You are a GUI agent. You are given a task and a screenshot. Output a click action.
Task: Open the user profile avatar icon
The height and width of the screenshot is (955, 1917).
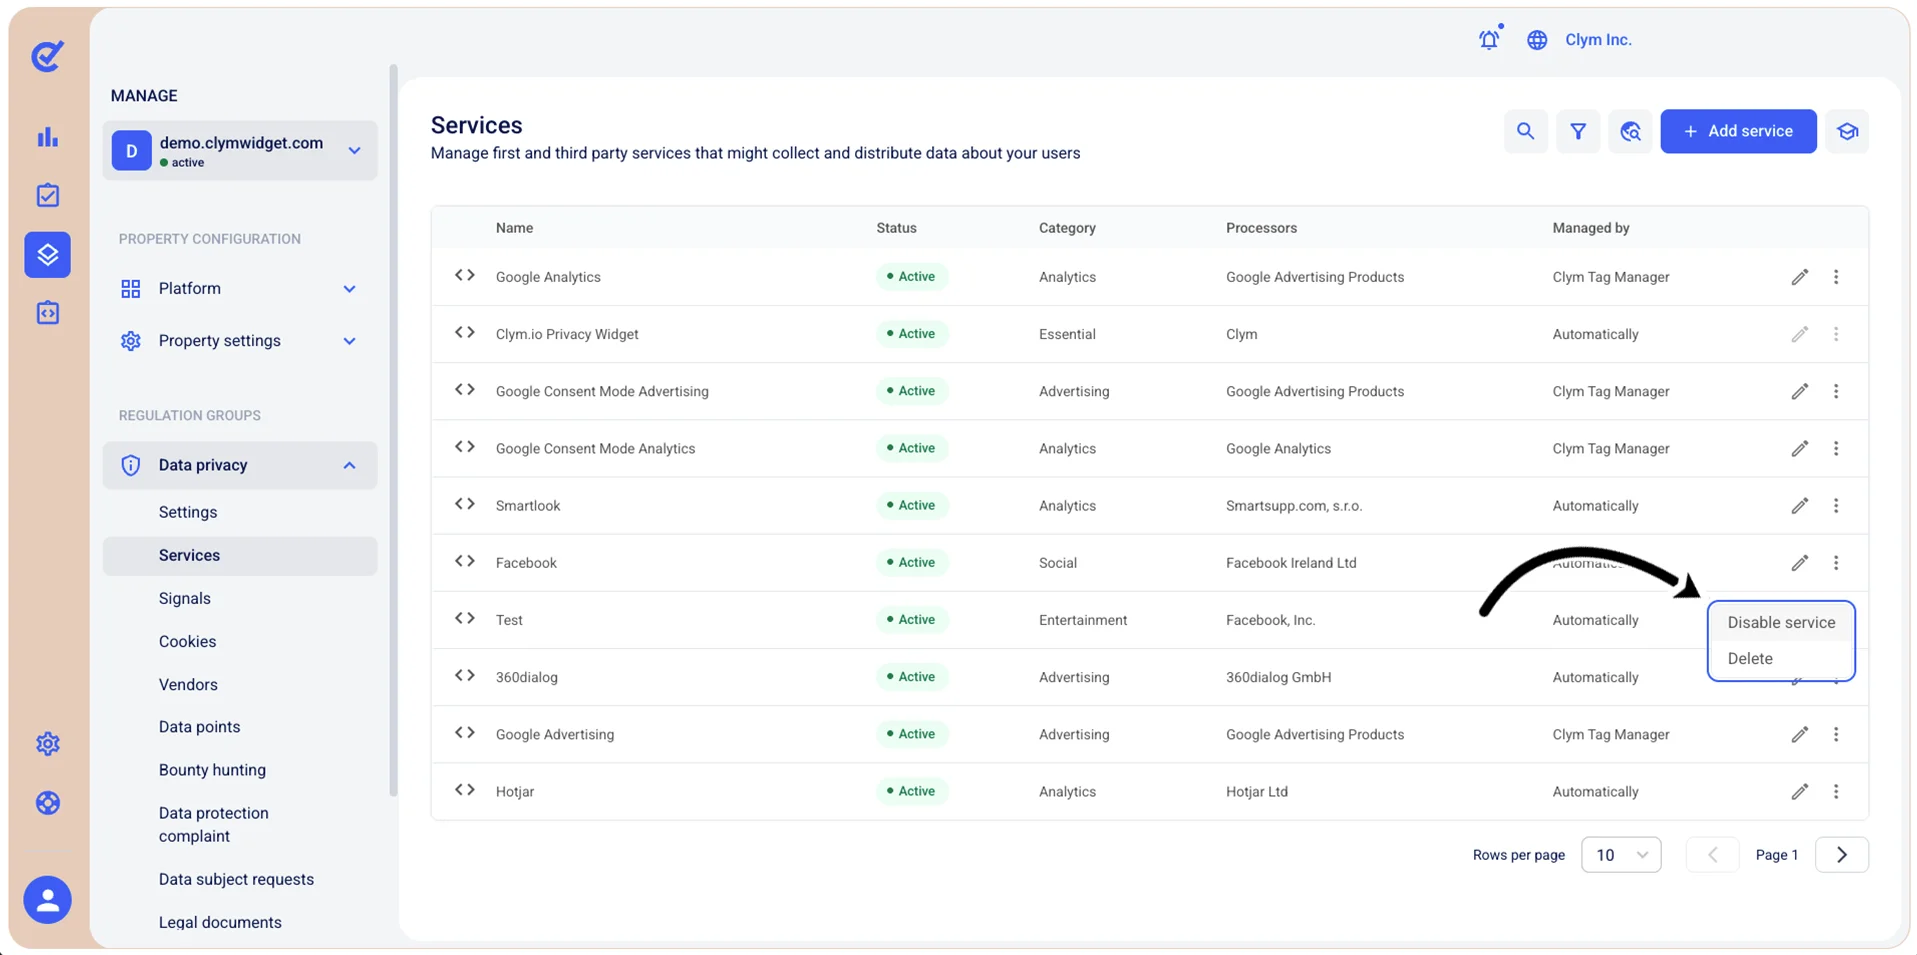pyautogui.click(x=47, y=900)
